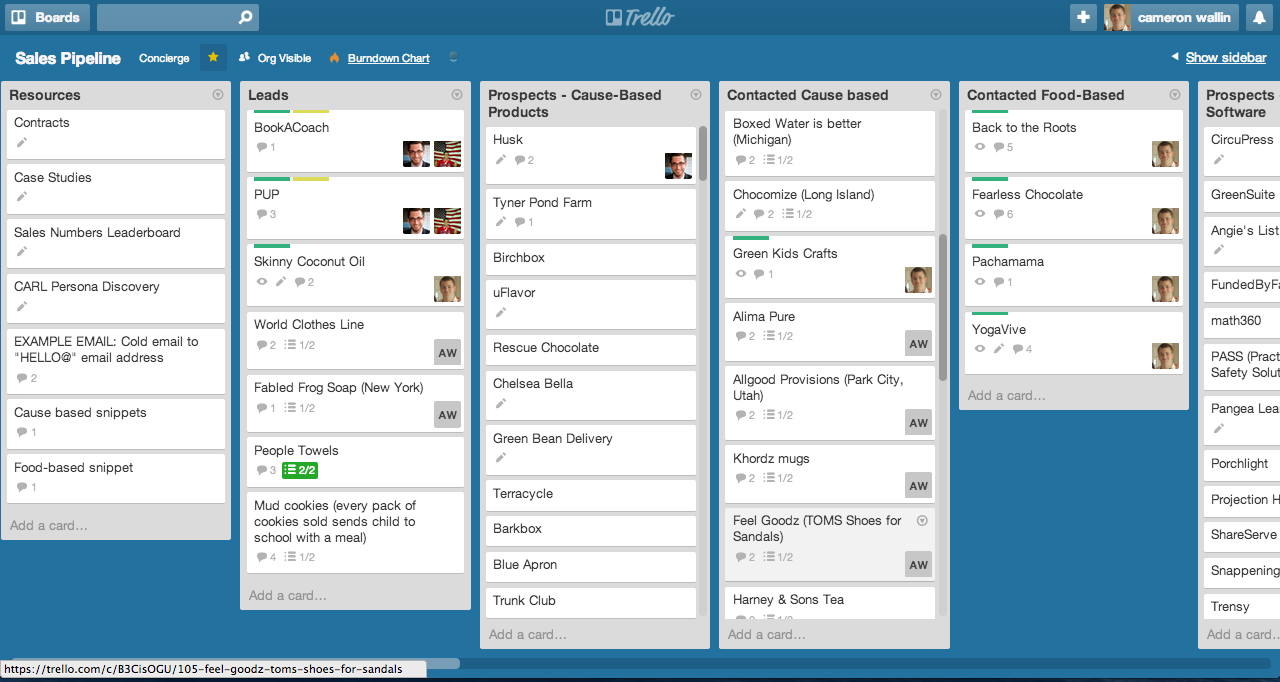
Task: Toggle subscribe eye on Skinny Coconut Oil card
Action: click(262, 282)
